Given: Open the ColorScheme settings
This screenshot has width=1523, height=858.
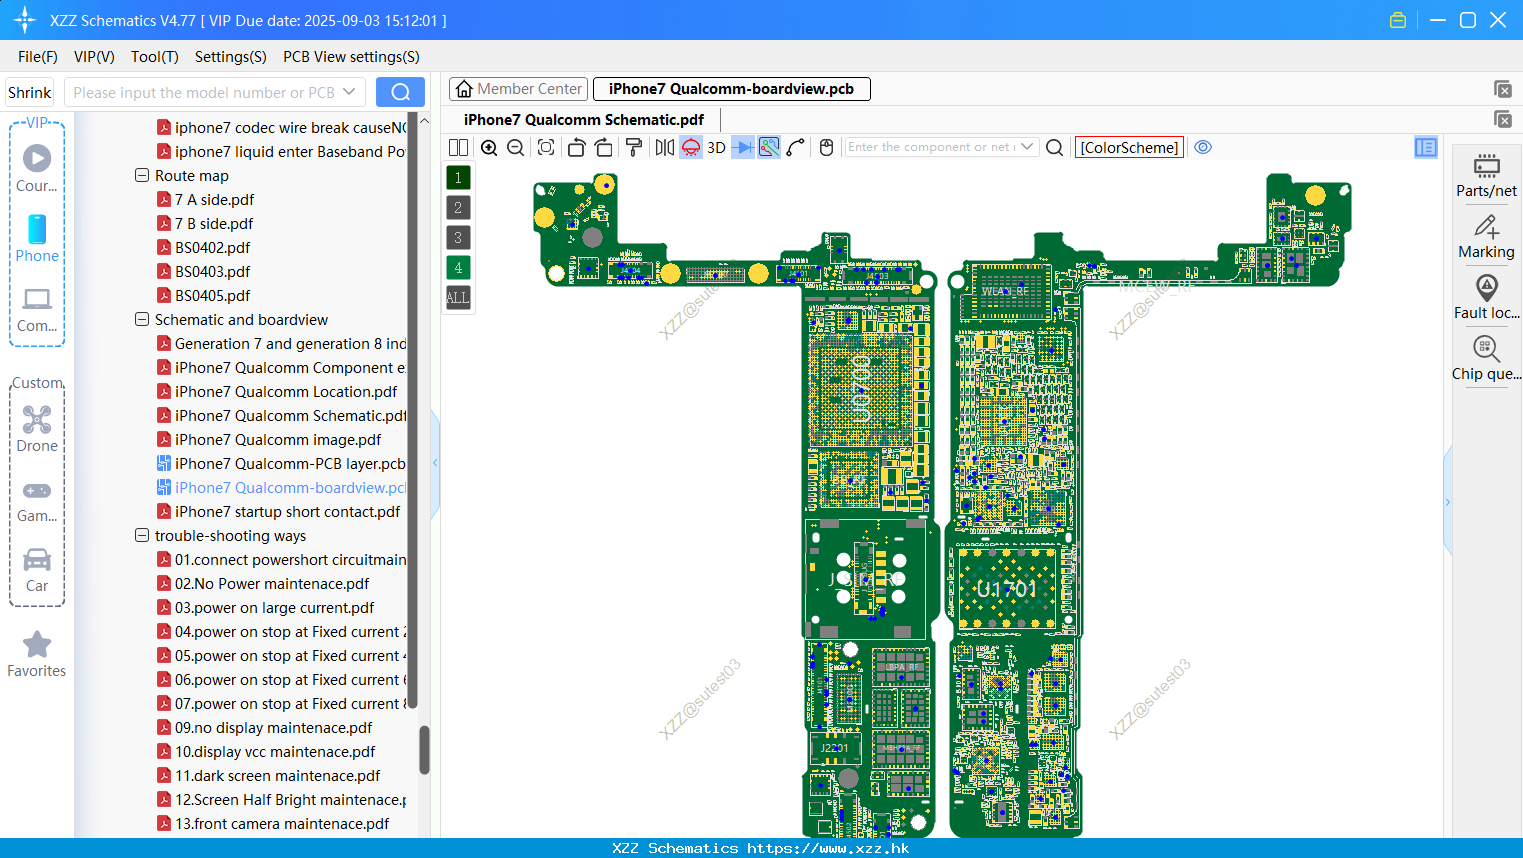Looking at the screenshot, I should (x=1129, y=147).
